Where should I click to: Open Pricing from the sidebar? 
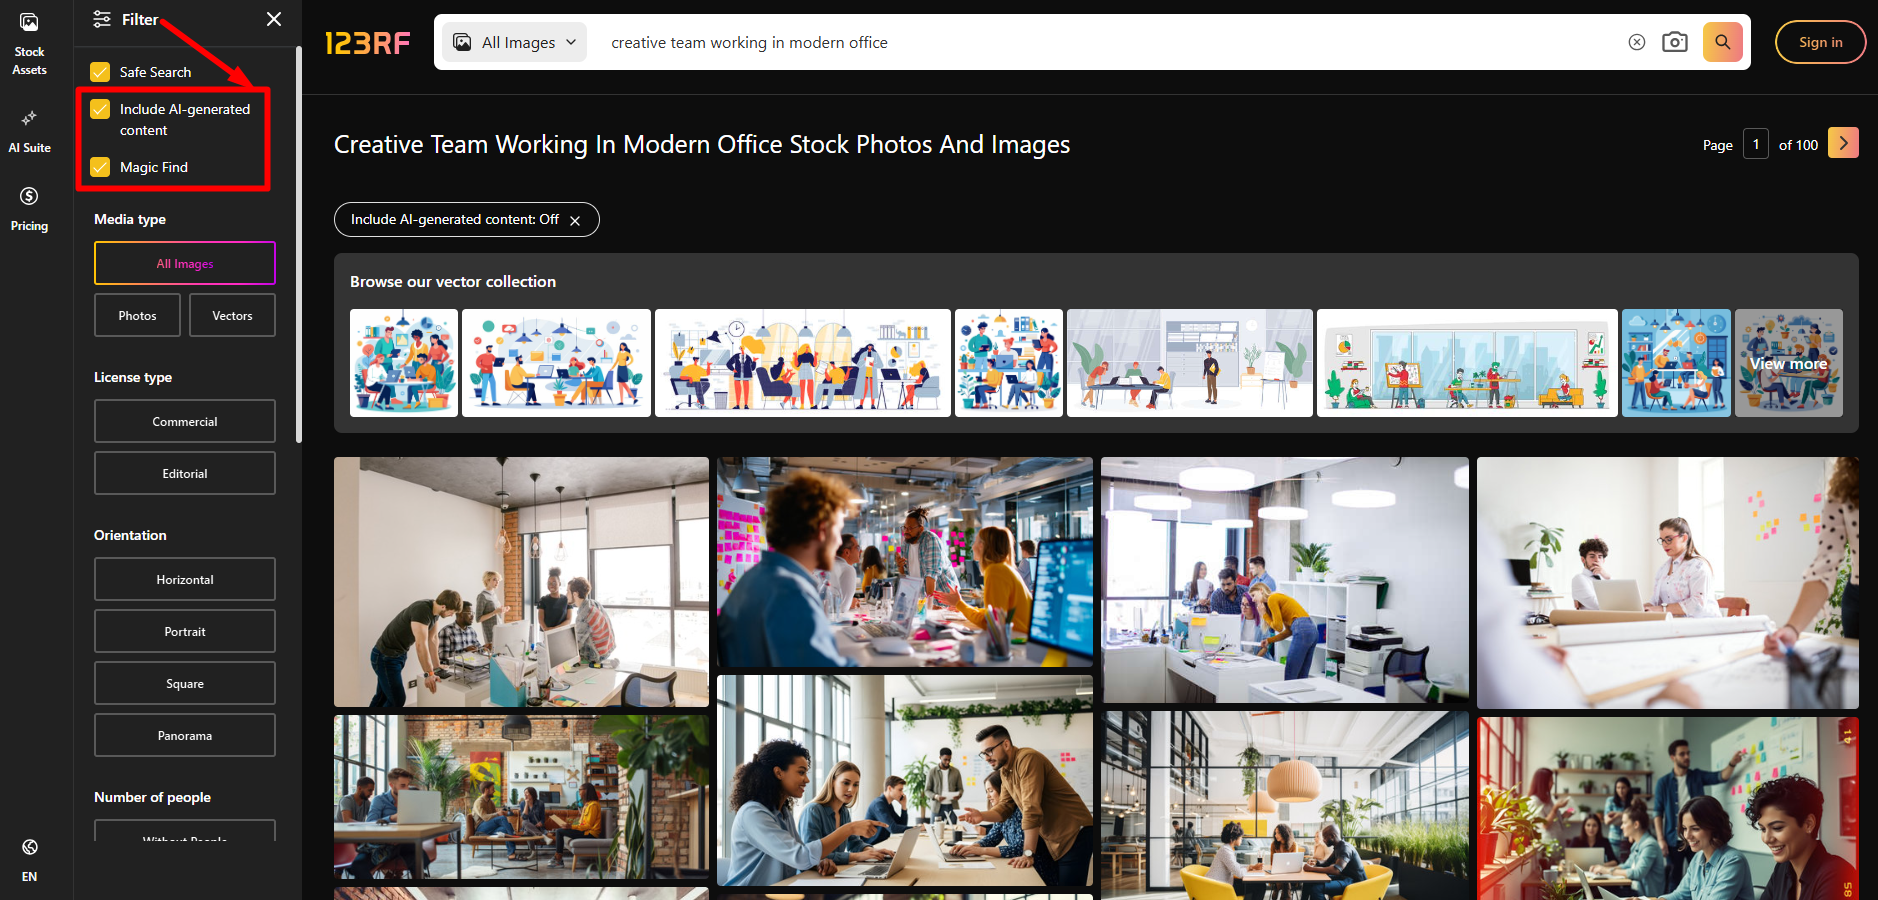click(x=29, y=209)
